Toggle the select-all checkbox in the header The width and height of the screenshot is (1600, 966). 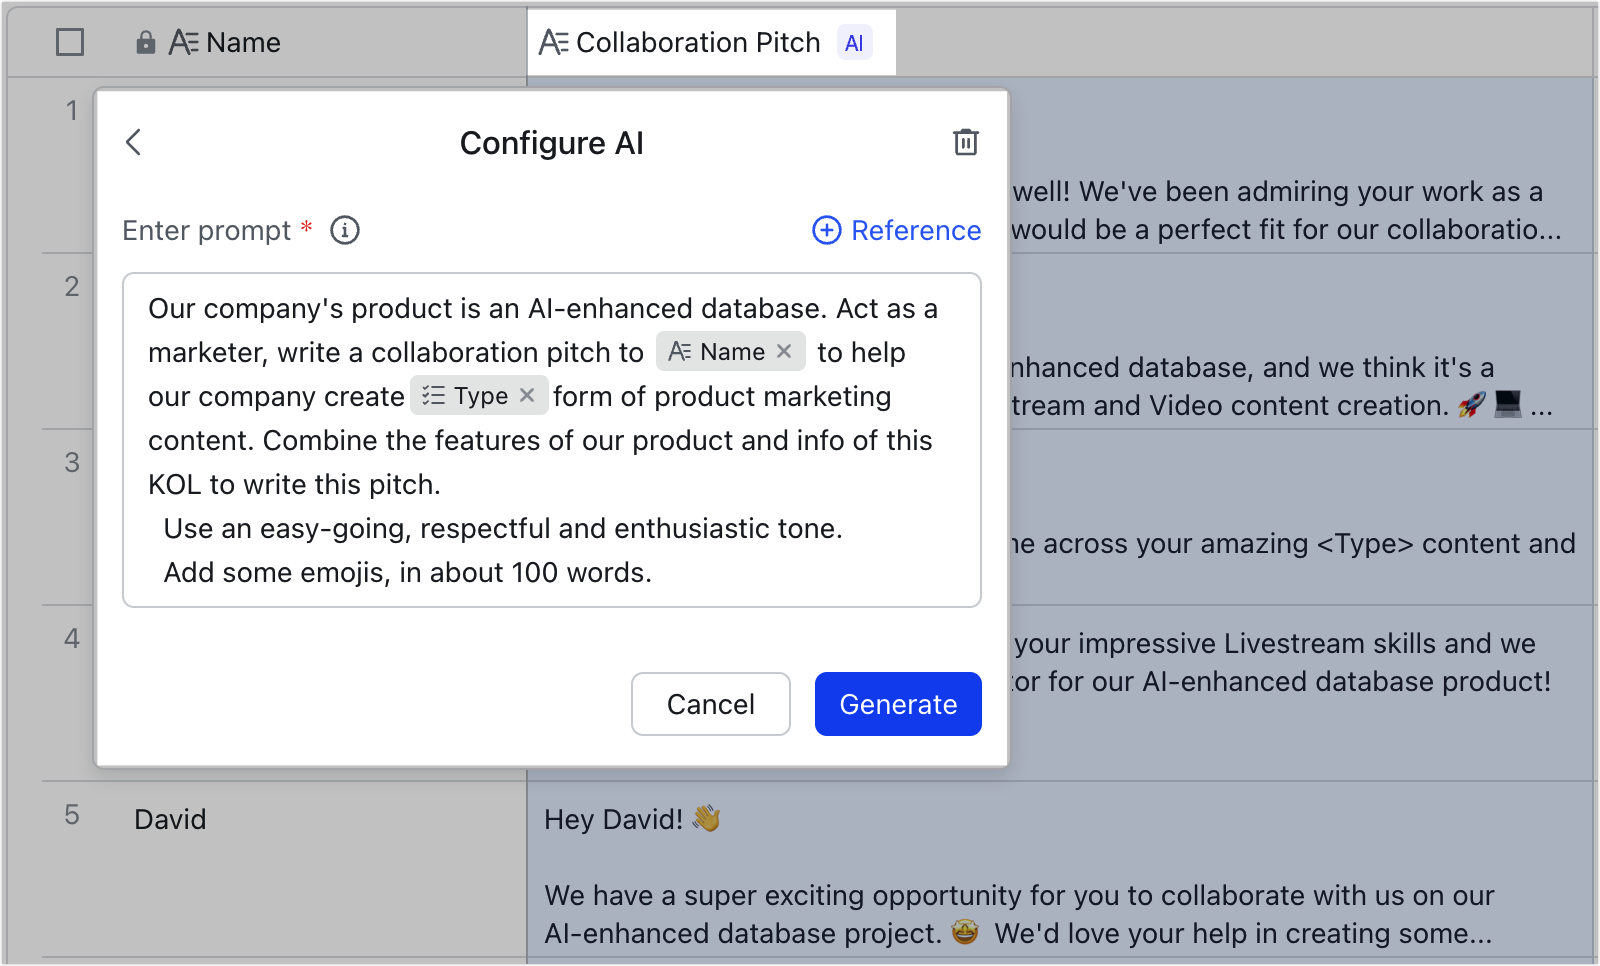(x=68, y=42)
